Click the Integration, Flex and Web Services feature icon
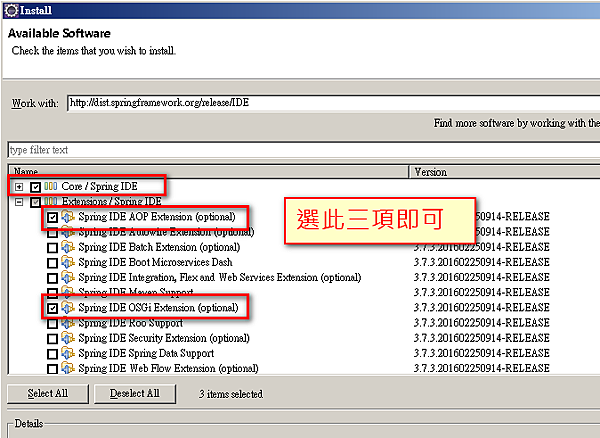 click(x=68, y=277)
